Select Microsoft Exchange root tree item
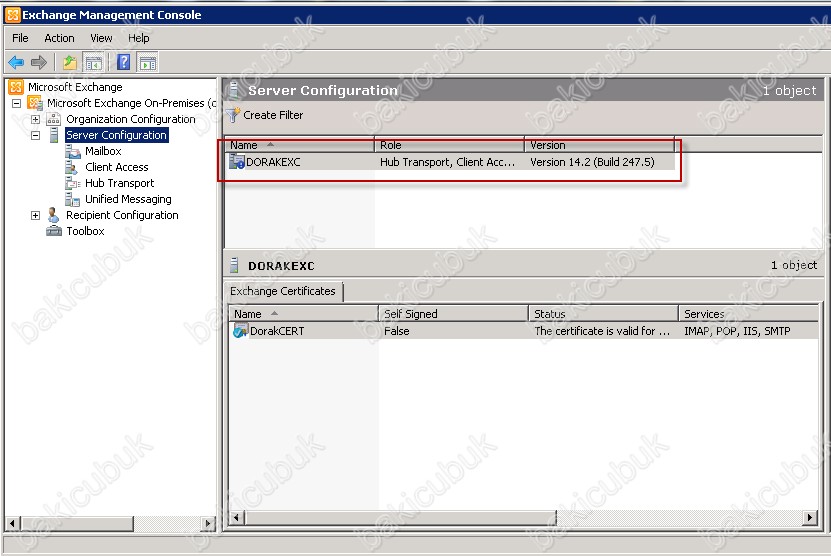Image resolution: width=831 pixels, height=556 pixels. click(75, 87)
